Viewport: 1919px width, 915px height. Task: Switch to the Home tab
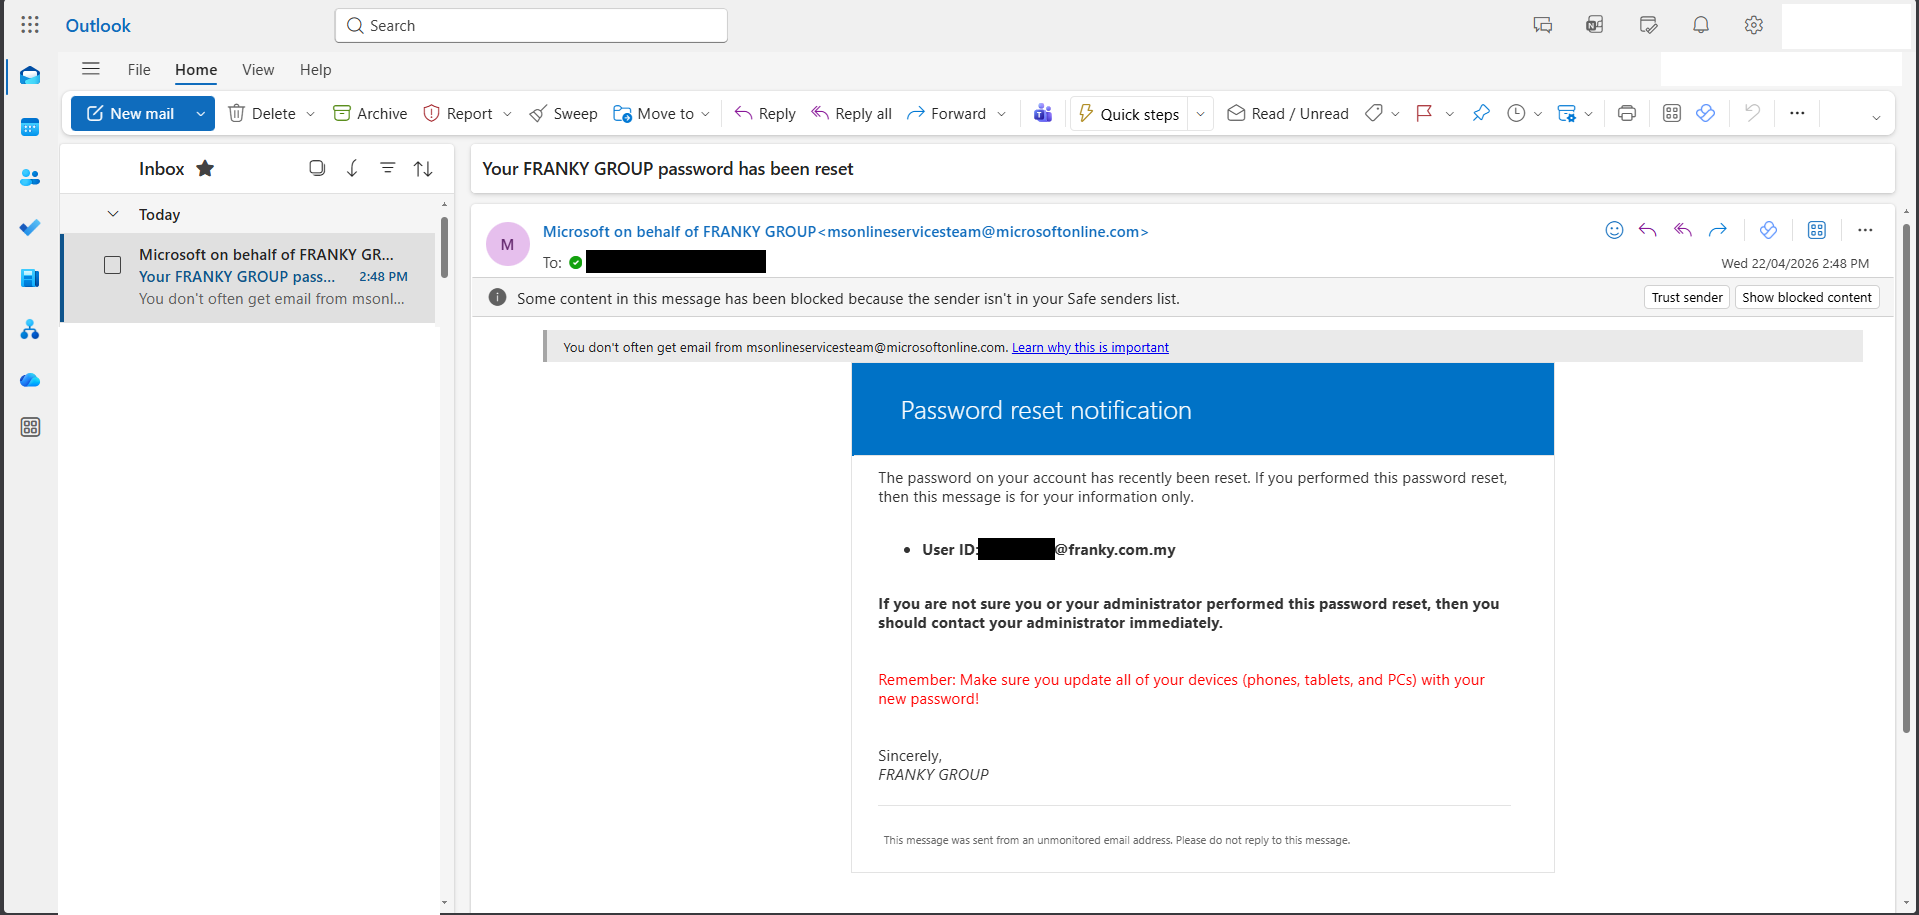(196, 70)
